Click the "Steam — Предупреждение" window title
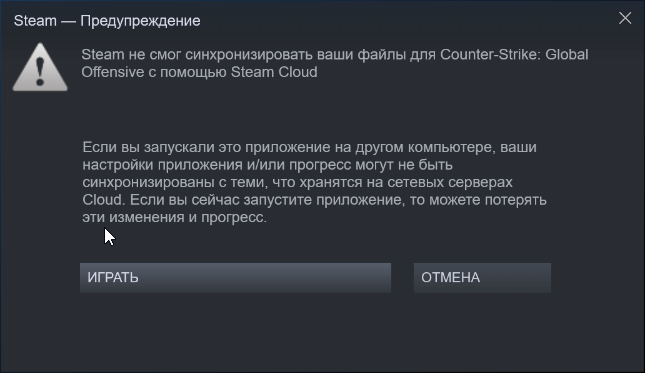Screen dimensions: 645x373 (107, 21)
